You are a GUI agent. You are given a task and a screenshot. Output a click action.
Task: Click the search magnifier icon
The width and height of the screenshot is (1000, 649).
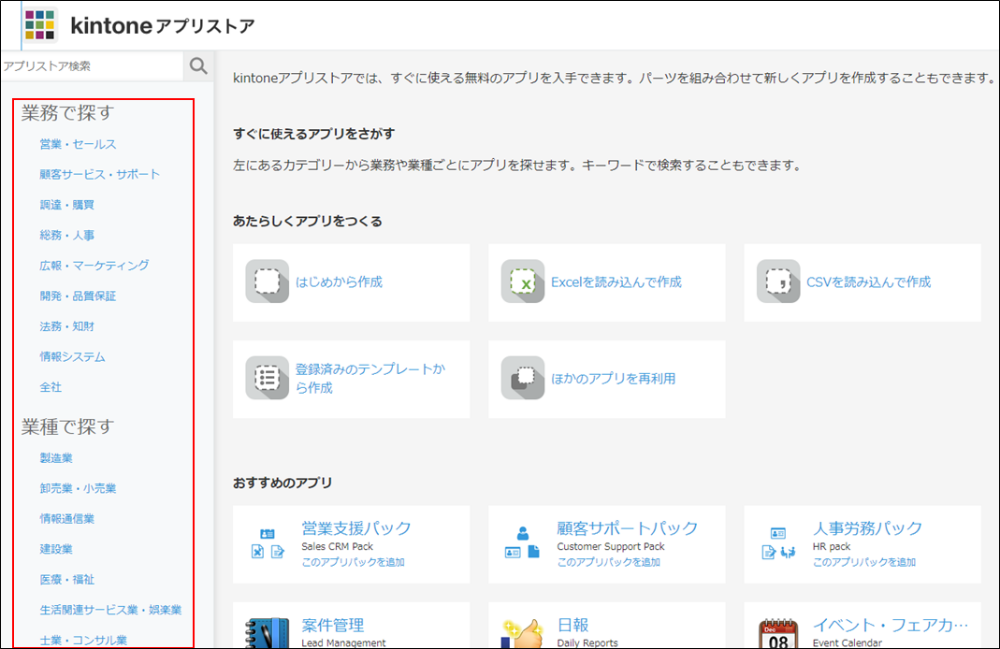click(198, 66)
